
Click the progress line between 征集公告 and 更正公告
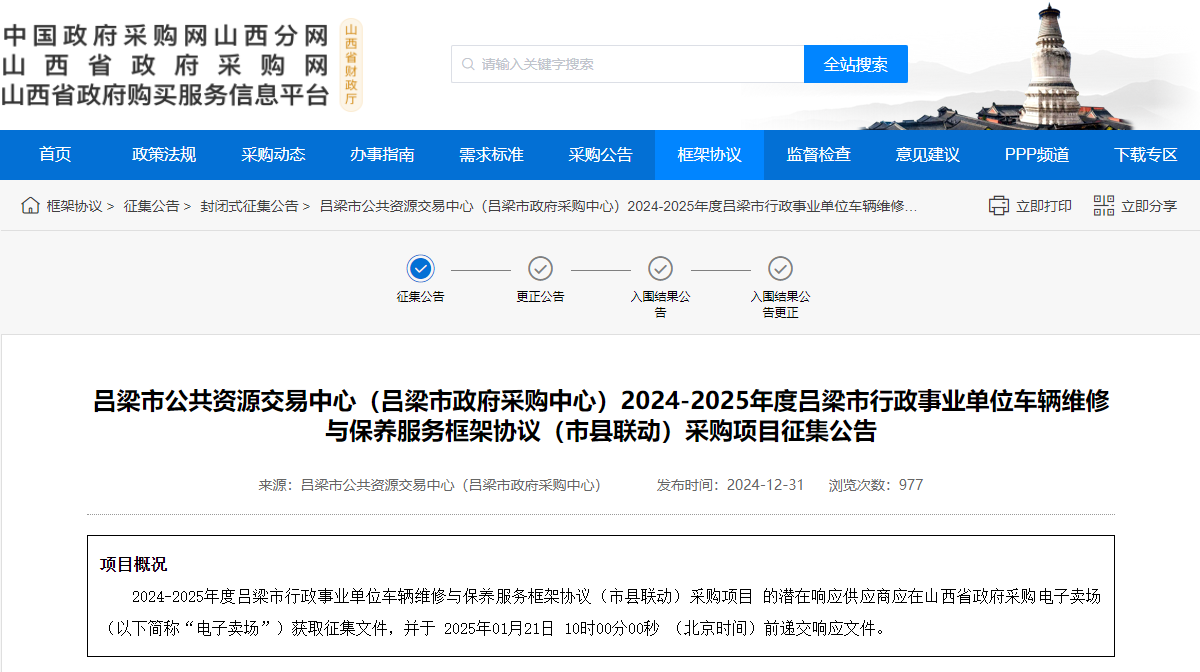click(x=480, y=270)
